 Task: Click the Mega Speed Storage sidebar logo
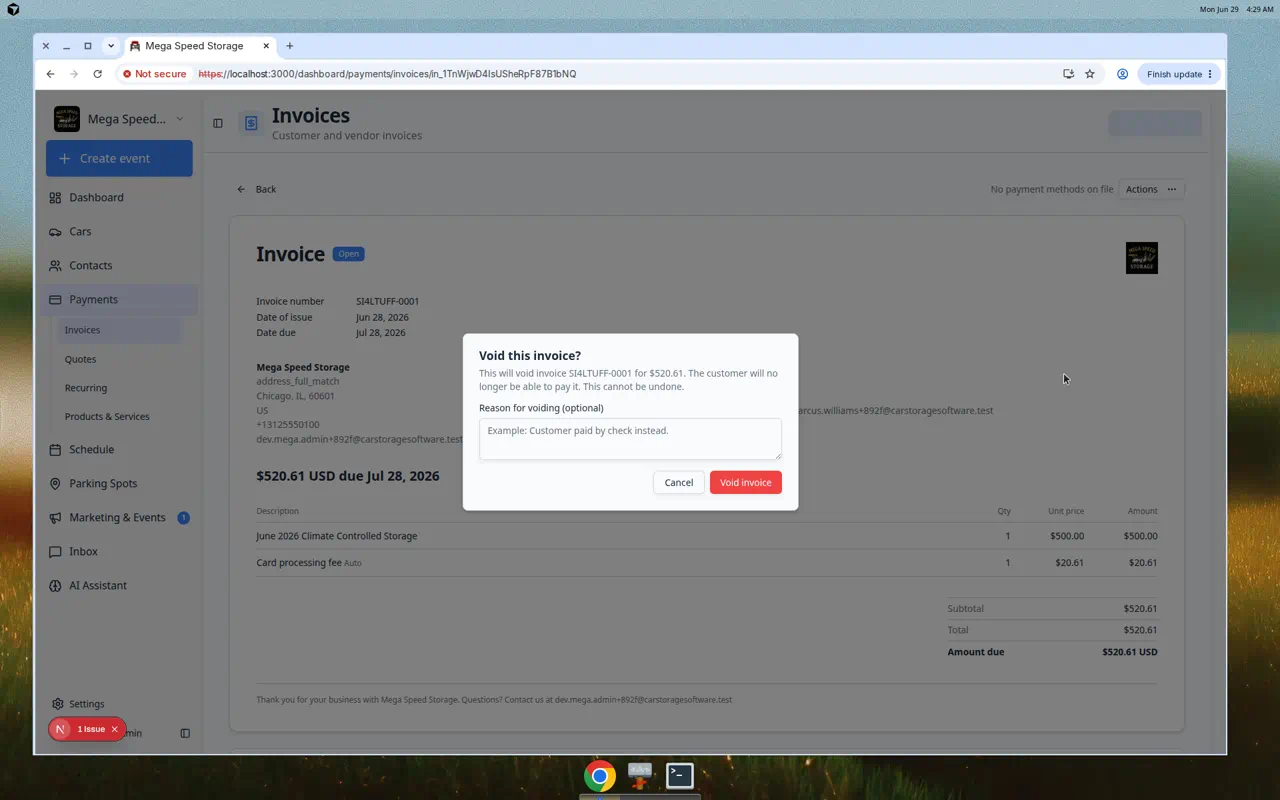point(67,119)
